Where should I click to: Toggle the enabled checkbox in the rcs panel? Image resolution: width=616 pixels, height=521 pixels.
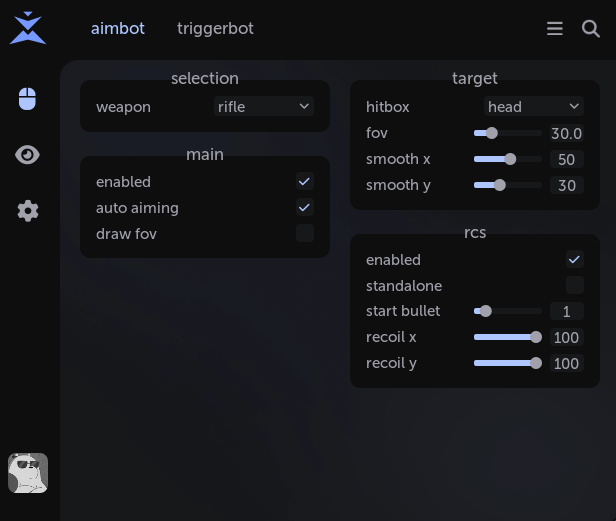(575, 260)
